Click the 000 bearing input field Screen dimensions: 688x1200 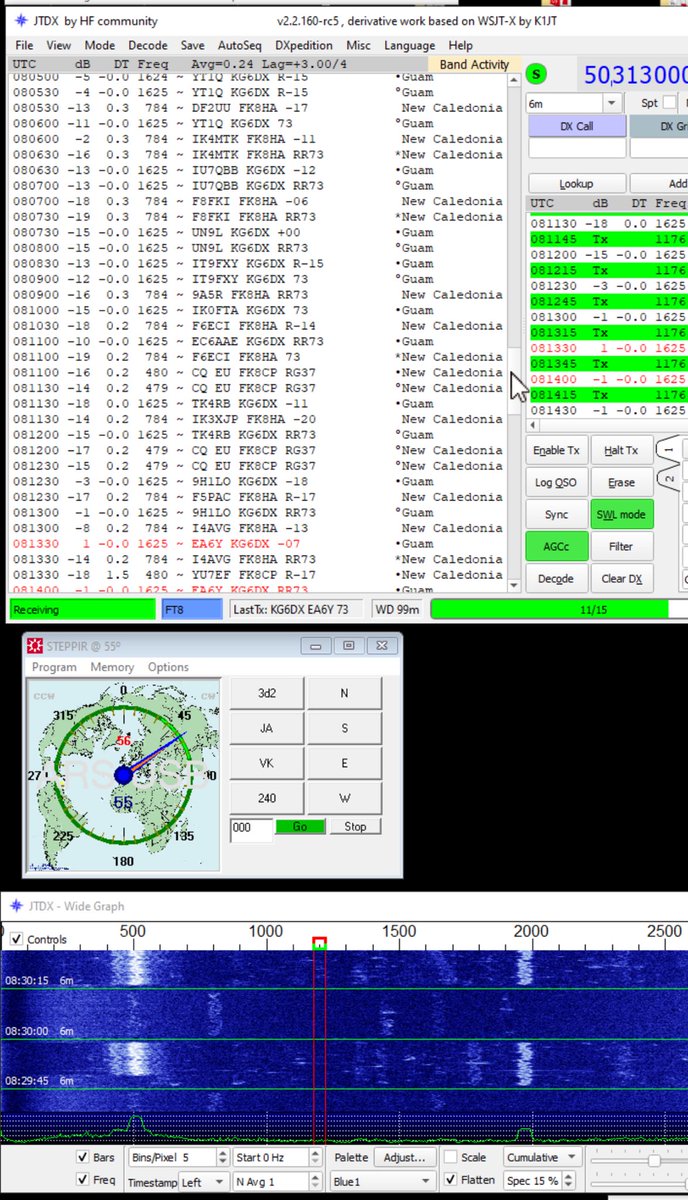click(x=251, y=828)
